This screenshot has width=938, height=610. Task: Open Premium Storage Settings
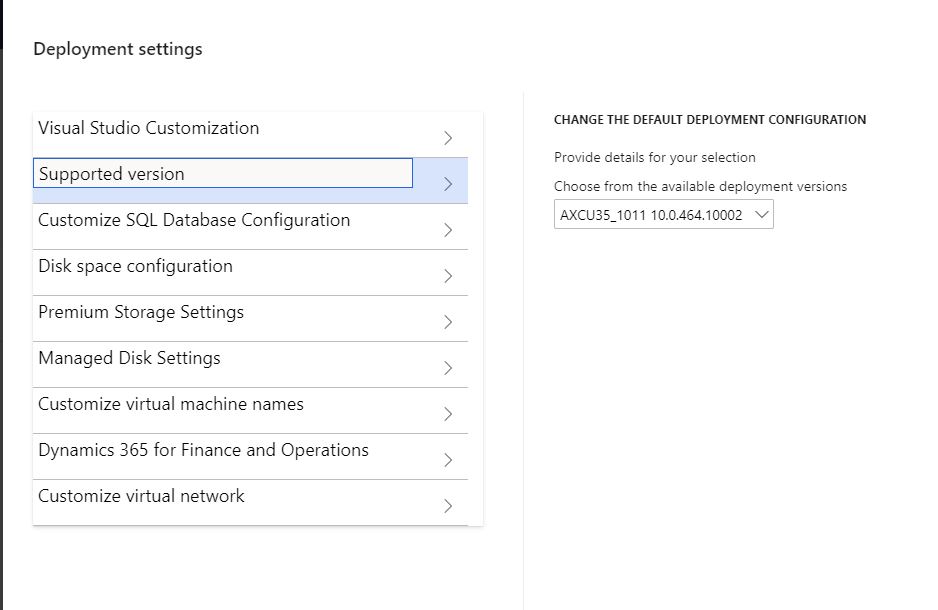pyautogui.click(x=141, y=313)
